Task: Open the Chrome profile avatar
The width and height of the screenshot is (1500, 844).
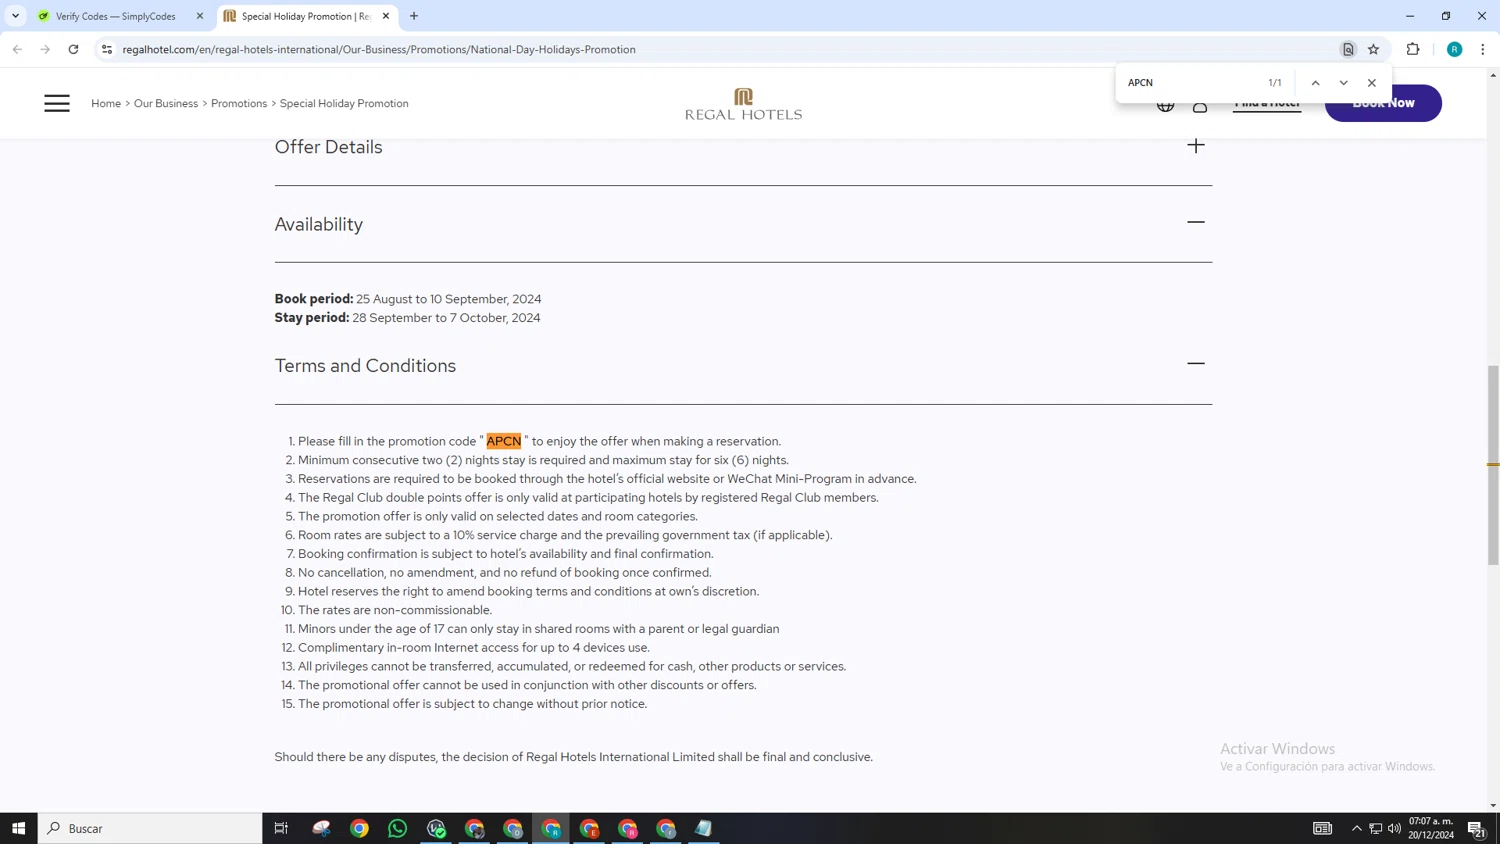Action: pyautogui.click(x=1454, y=49)
